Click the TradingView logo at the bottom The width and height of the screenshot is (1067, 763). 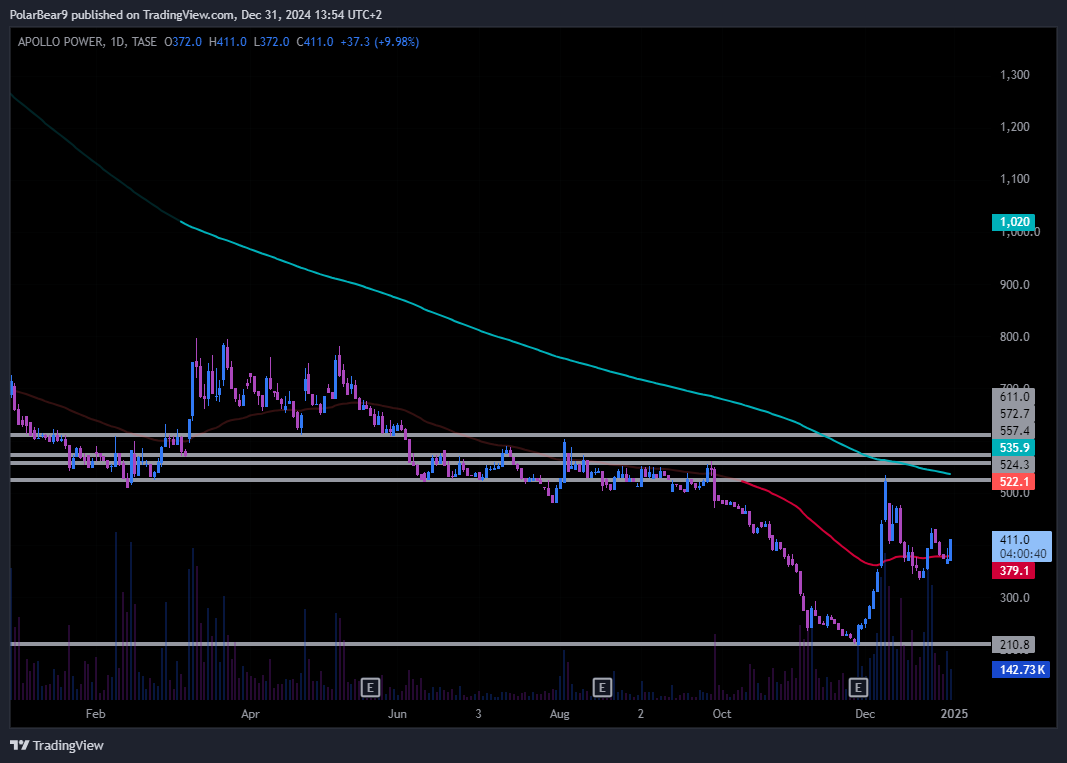(x=57, y=745)
